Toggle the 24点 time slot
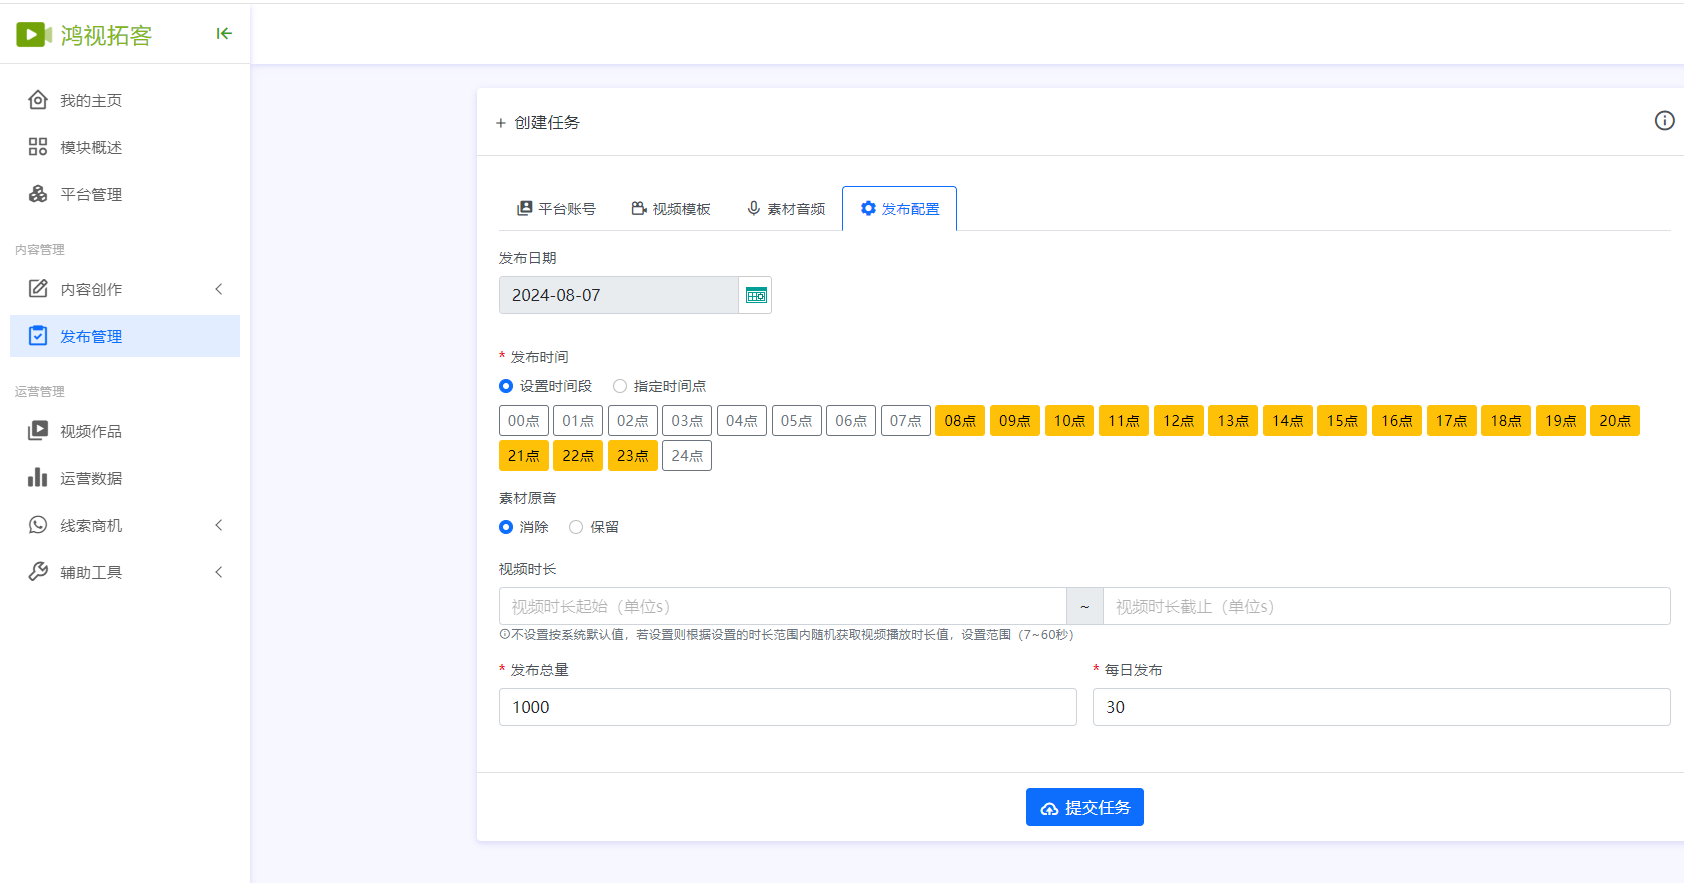The image size is (1684, 883). [x=687, y=456]
